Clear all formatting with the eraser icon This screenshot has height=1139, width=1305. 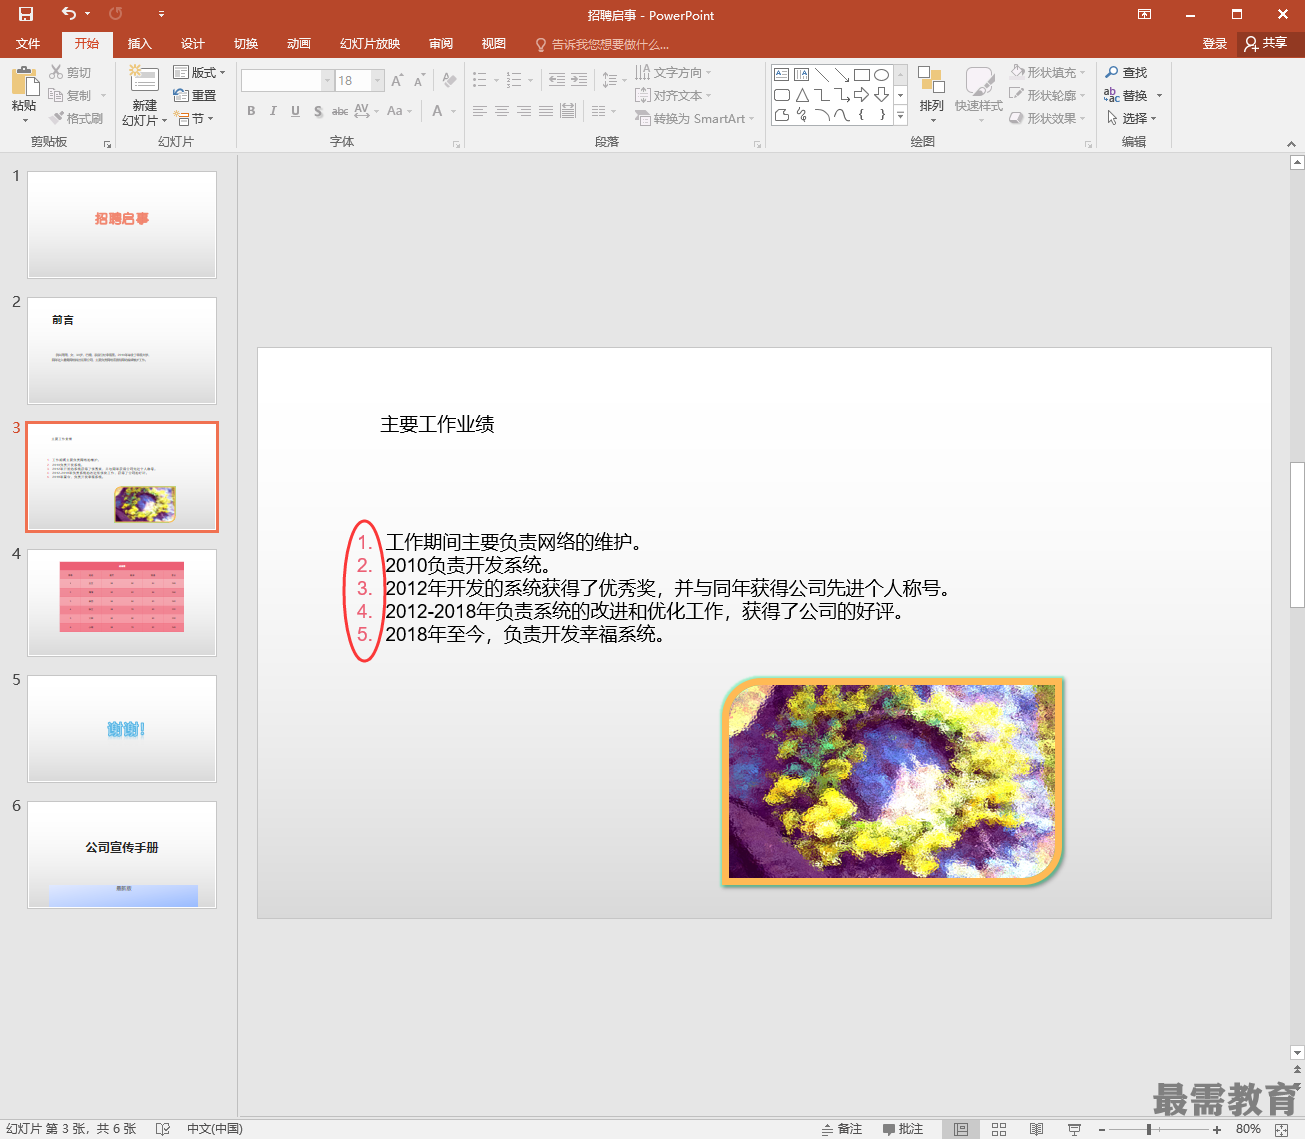449,80
